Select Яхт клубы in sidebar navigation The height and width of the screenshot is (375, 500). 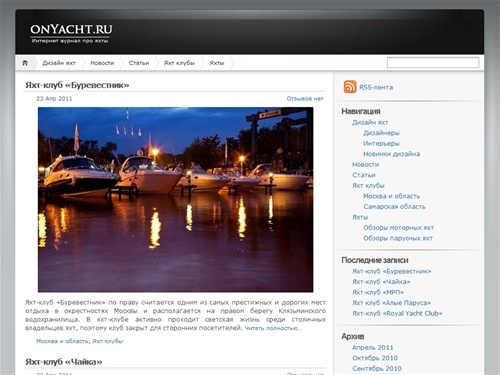(368, 186)
